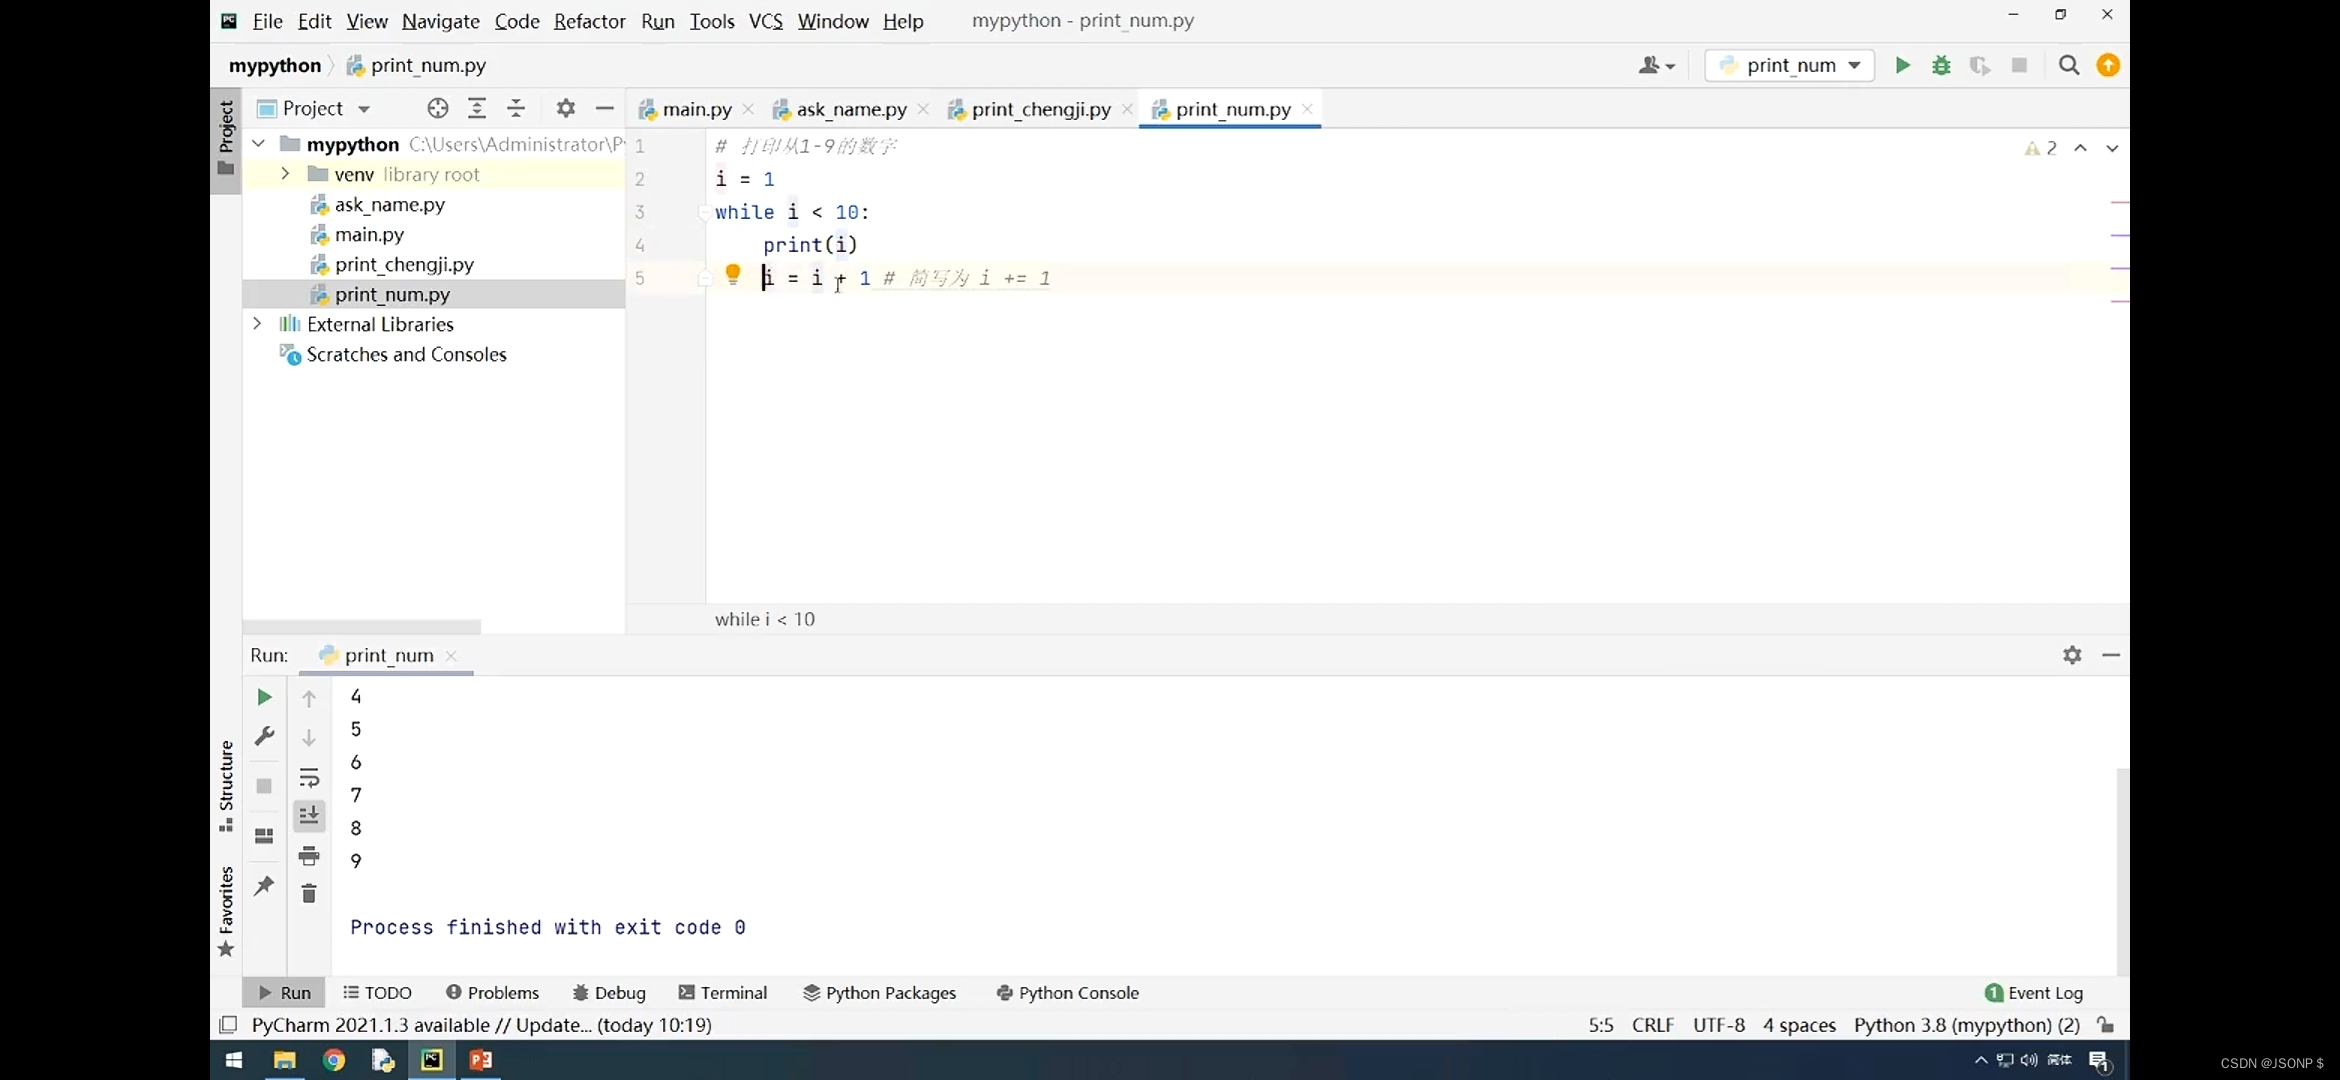Screen dimensions: 2340x1080
Task: Open Run panel settings gear
Action: coord(2072,655)
